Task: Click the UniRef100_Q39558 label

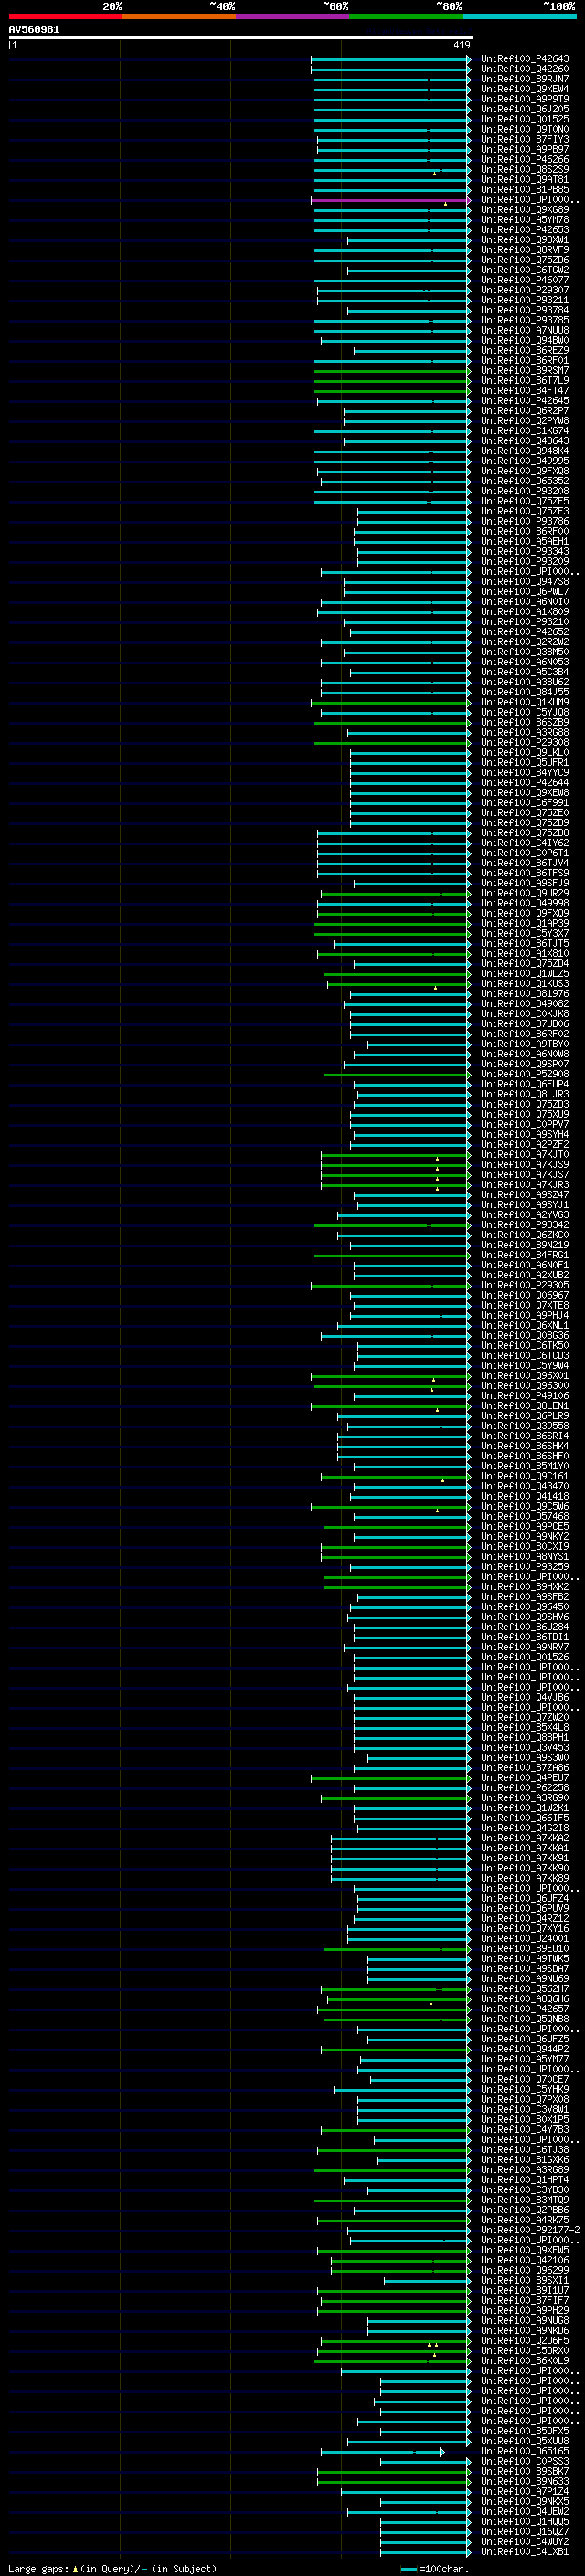Action: 524,1426
